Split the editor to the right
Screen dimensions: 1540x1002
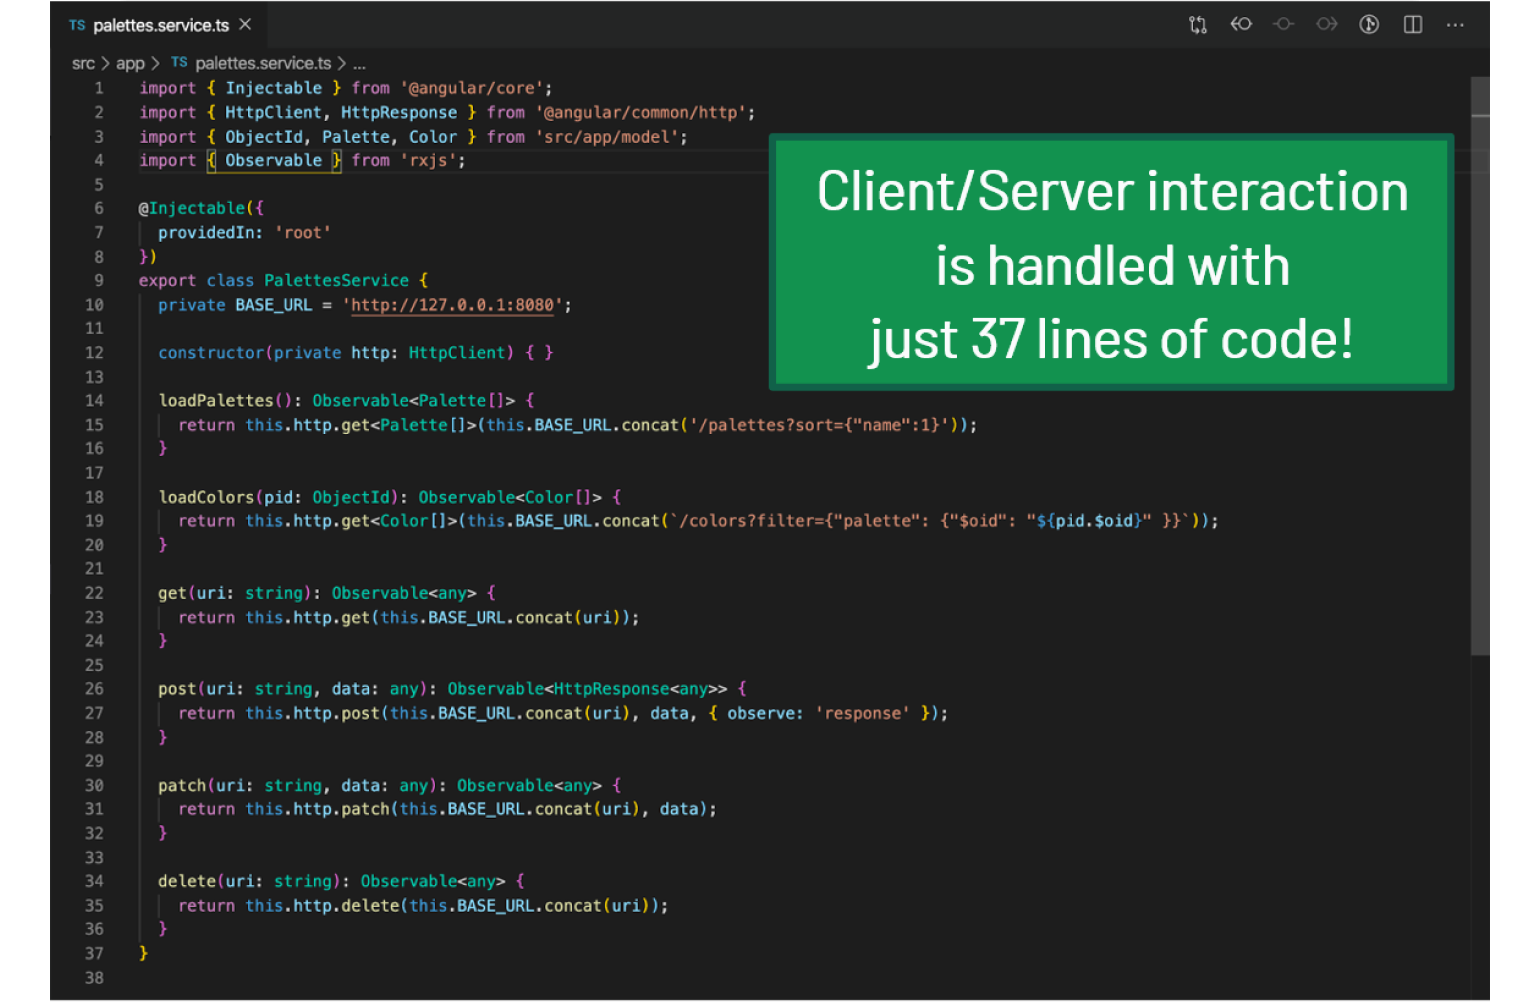tap(1413, 24)
